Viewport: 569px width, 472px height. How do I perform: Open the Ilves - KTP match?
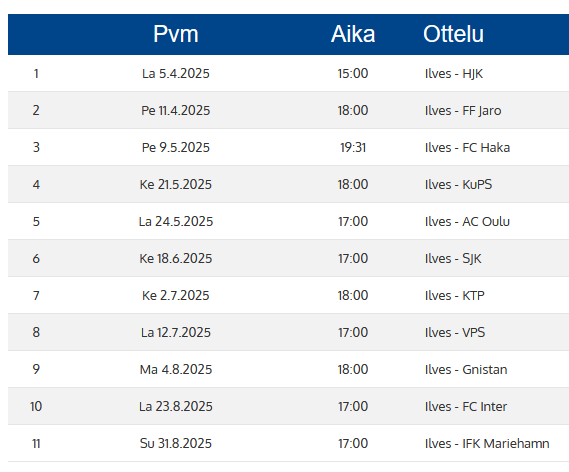[x=454, y=296]
